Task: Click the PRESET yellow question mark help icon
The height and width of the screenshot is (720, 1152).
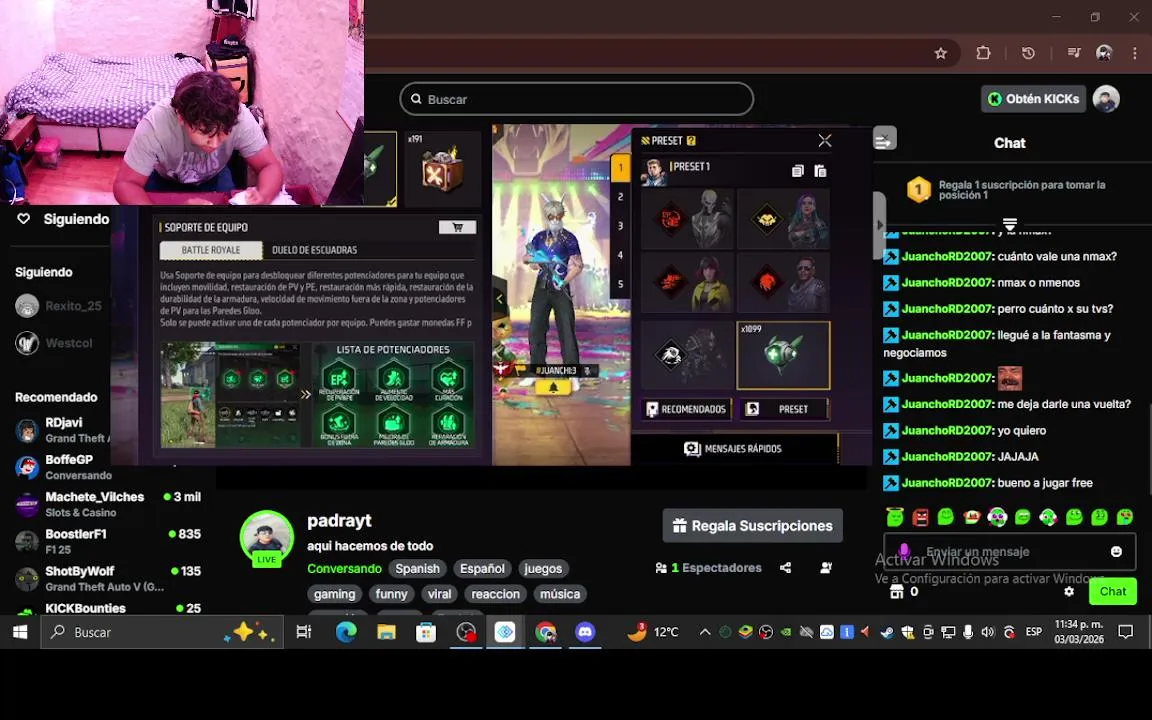Action: click(x=691, y=140)
